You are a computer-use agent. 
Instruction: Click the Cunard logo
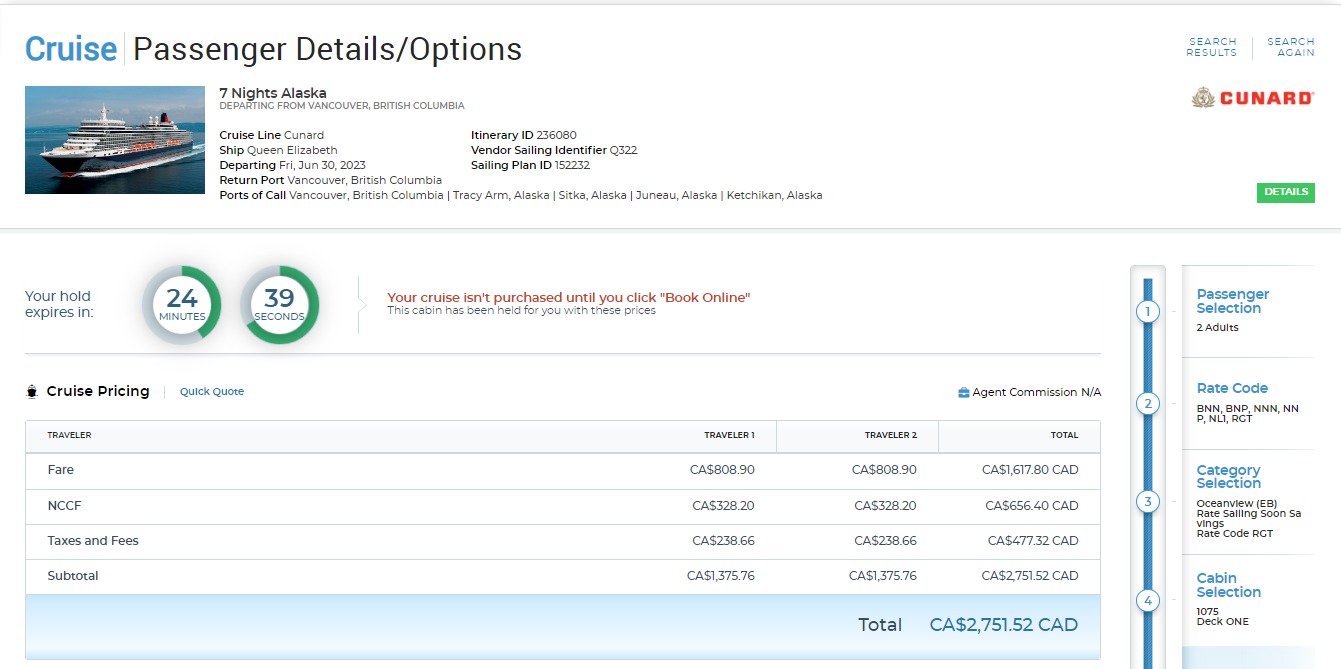coord(1253,98)
